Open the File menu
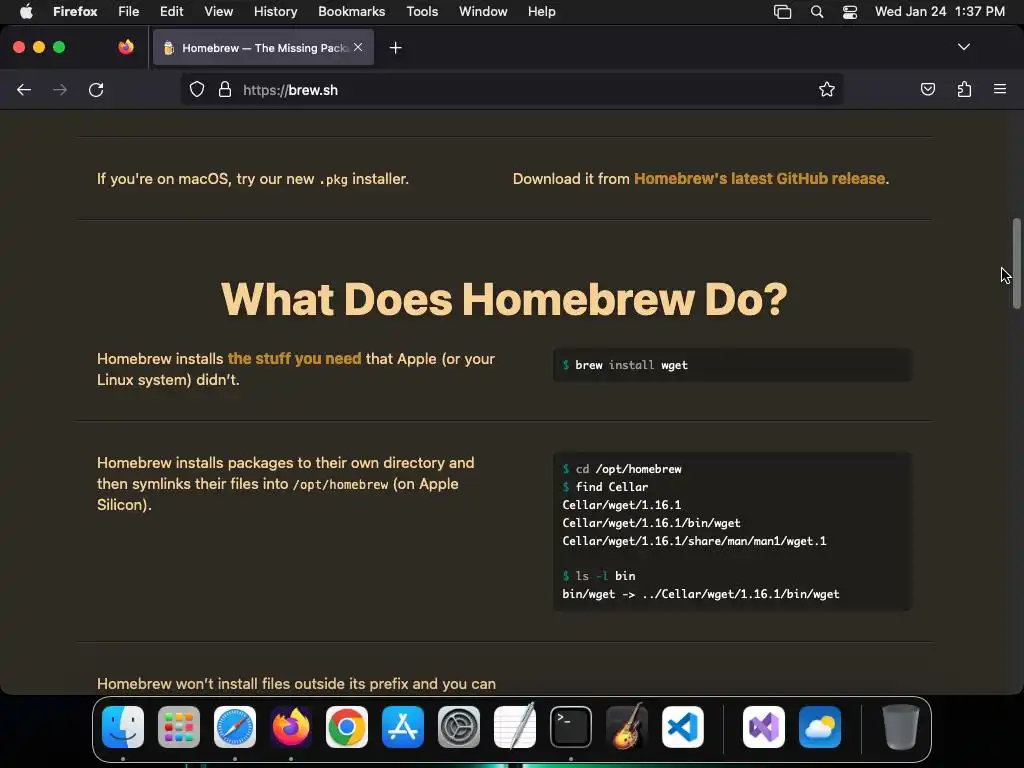 pyautogui.click(x=129, y=12)
